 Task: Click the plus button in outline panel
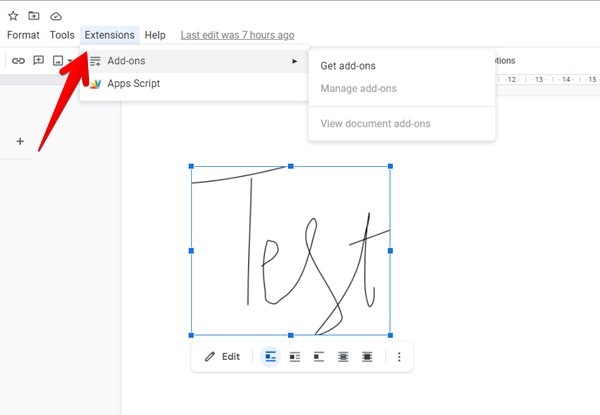coord(20,141)
